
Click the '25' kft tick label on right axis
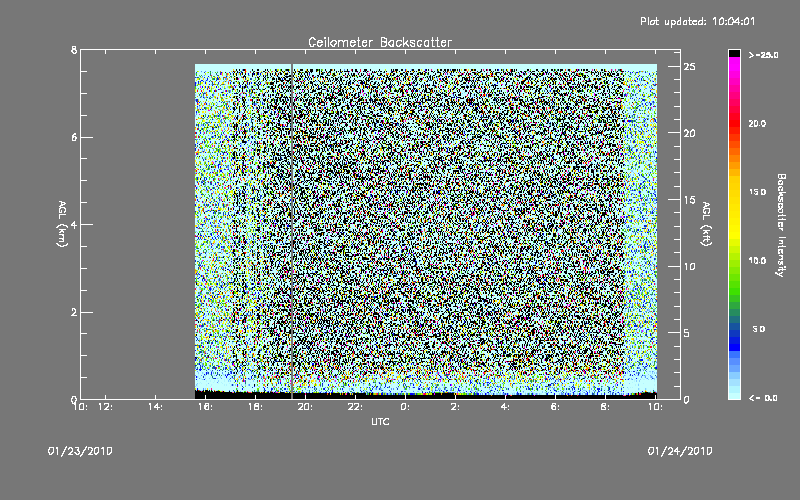pyautogui.click(x=689, y=67)
